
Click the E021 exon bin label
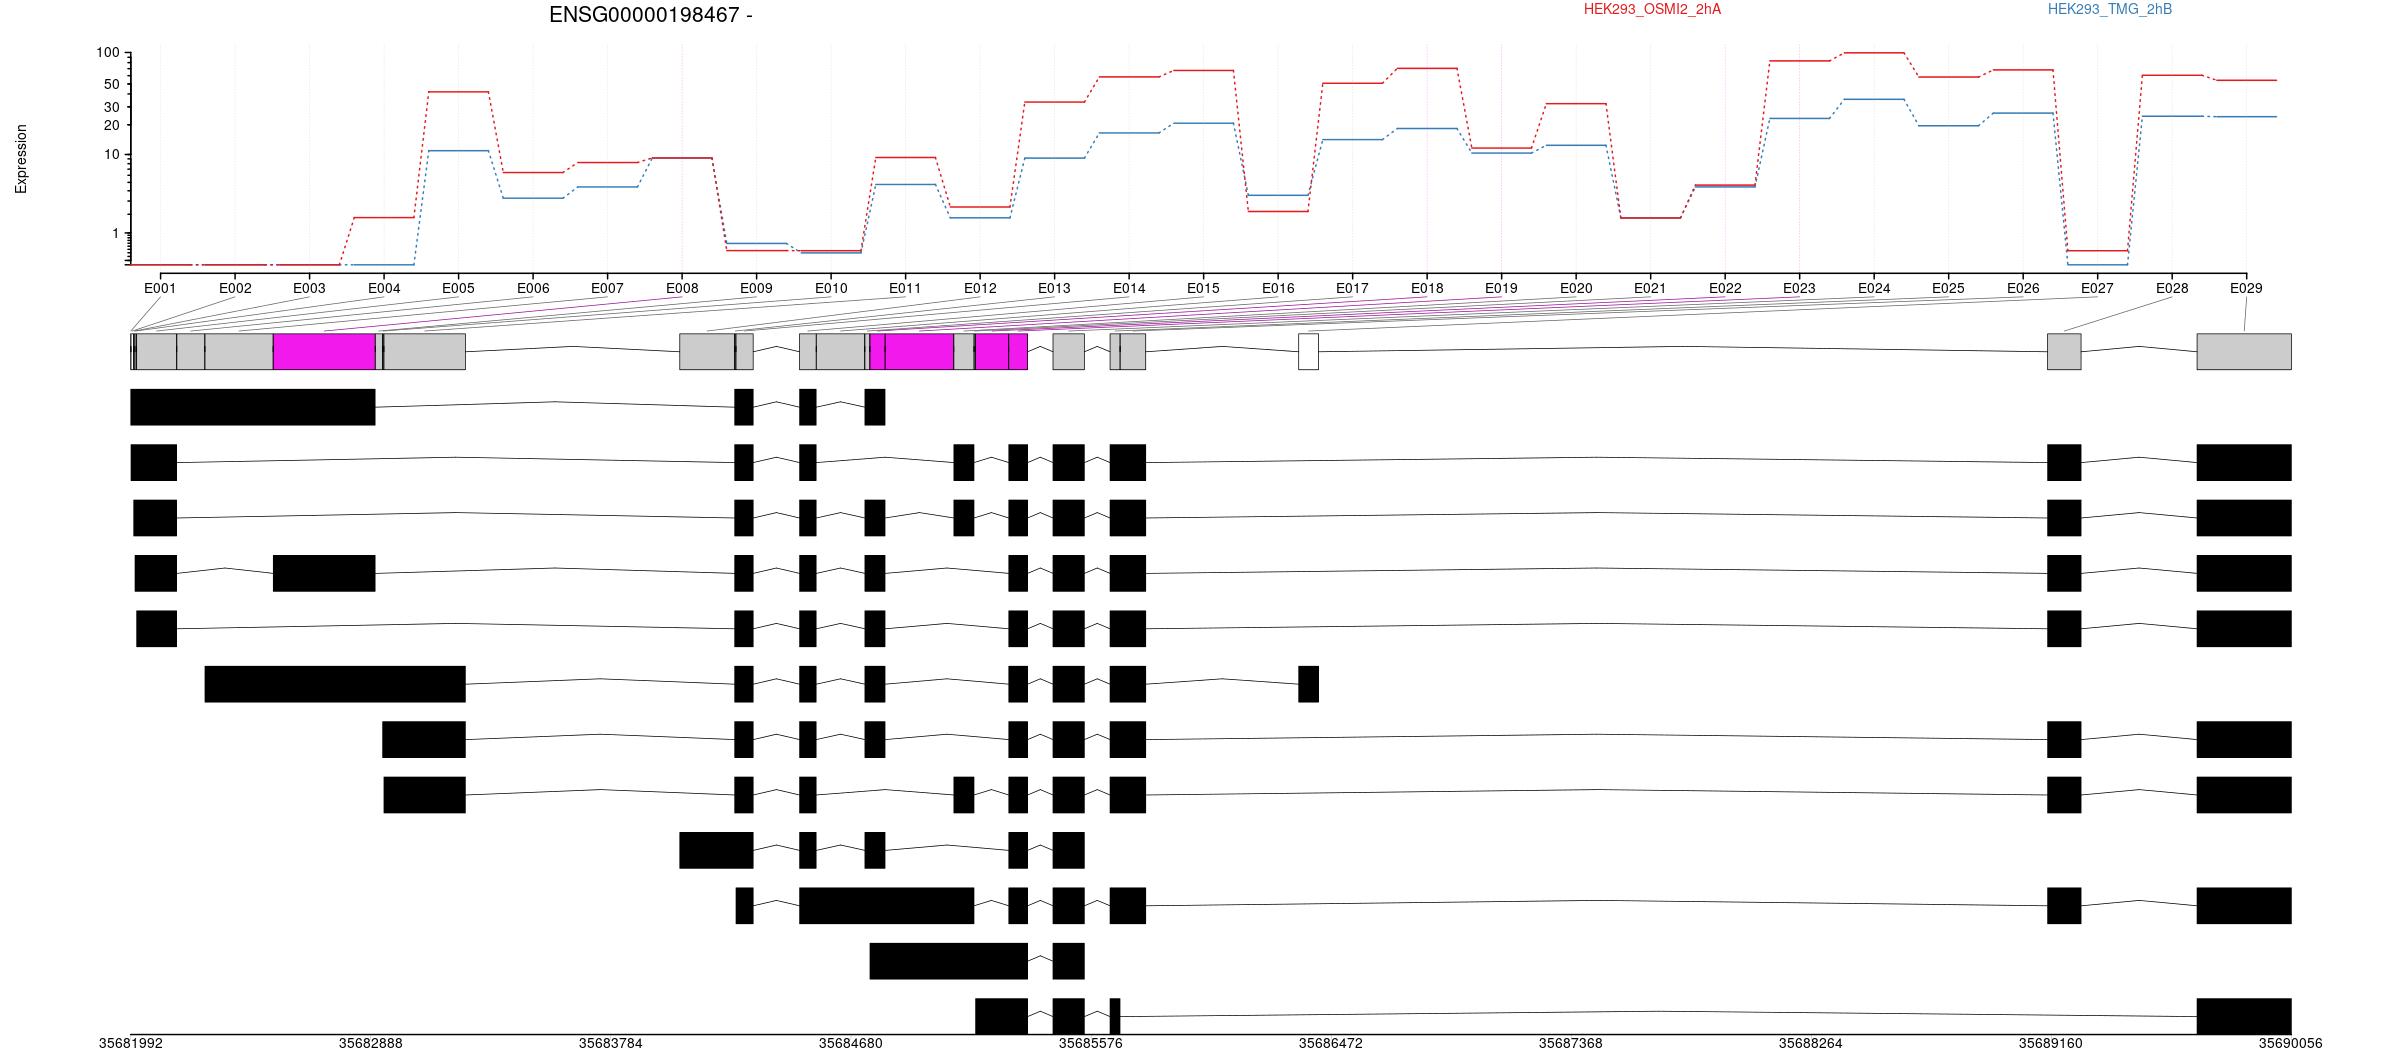point(1650,288)
